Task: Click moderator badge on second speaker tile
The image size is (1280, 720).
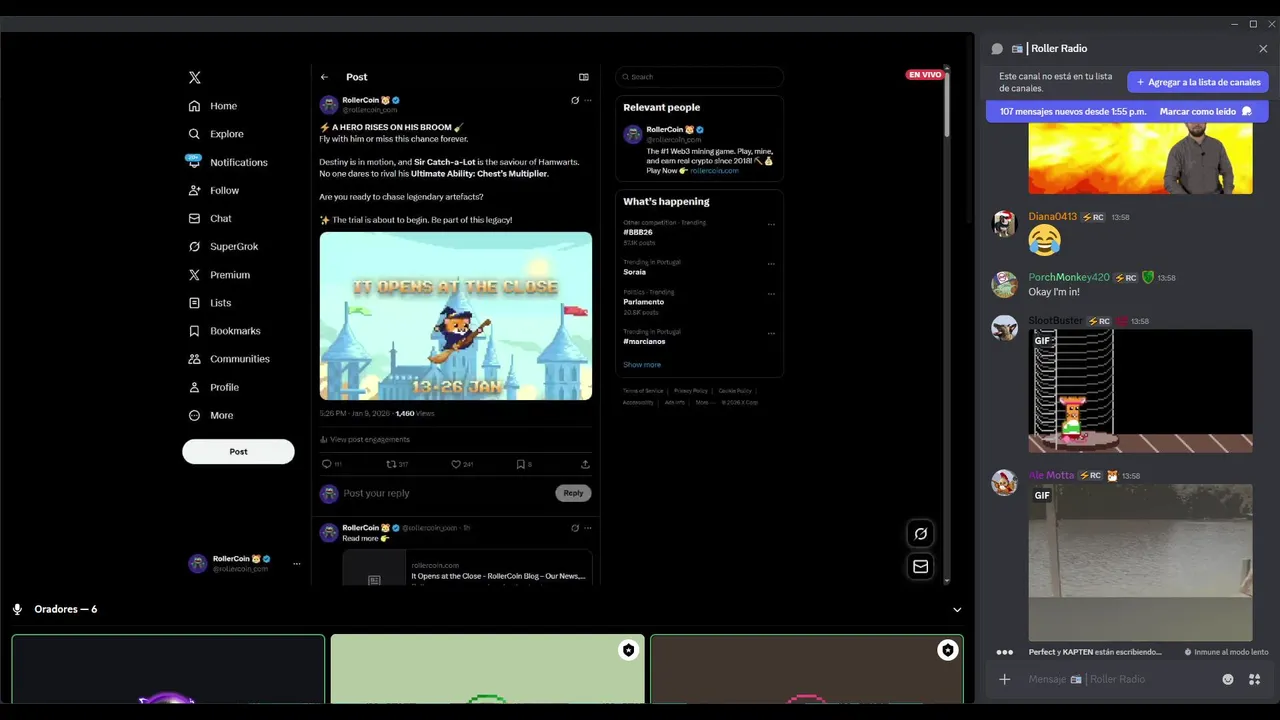Action: [x=628, y=650]
